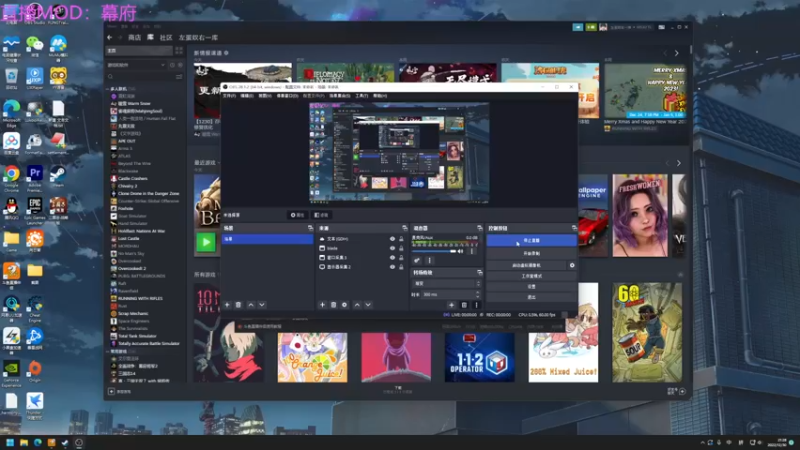The image size is (800, 450).
Task: Switch to 商店 tab in Steam
Action: 134,37
